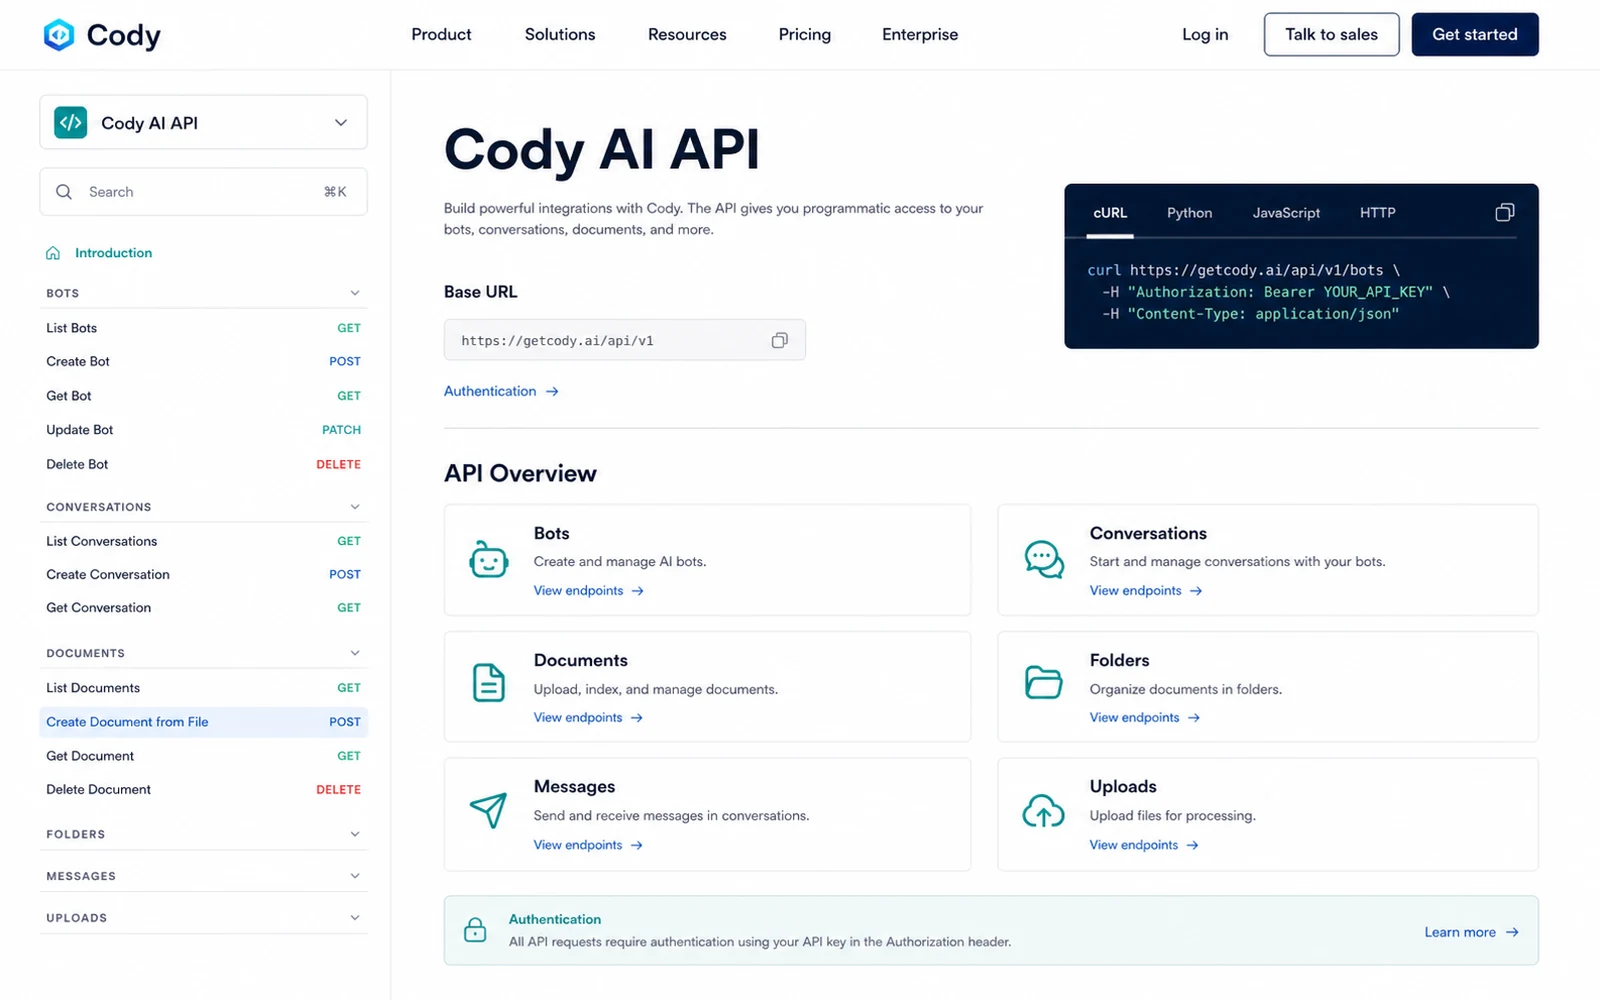Click the Get started button
1600x1000 pixels.
click(1475, 35)
